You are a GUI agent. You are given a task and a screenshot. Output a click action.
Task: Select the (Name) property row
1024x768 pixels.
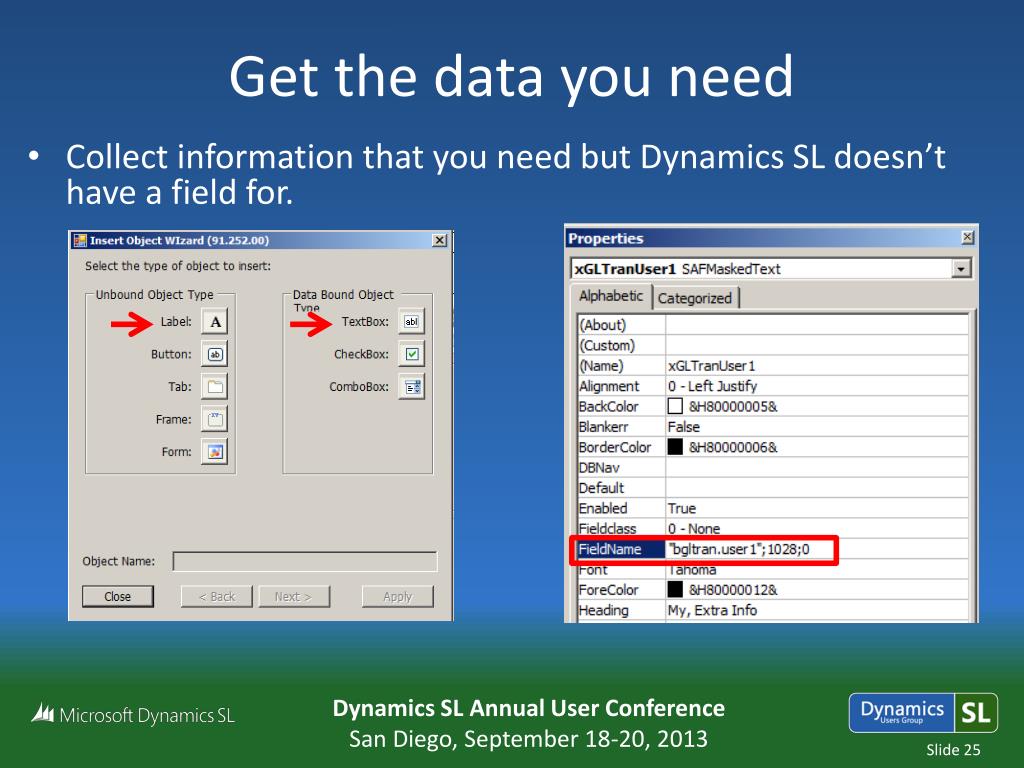pos(773,365)
